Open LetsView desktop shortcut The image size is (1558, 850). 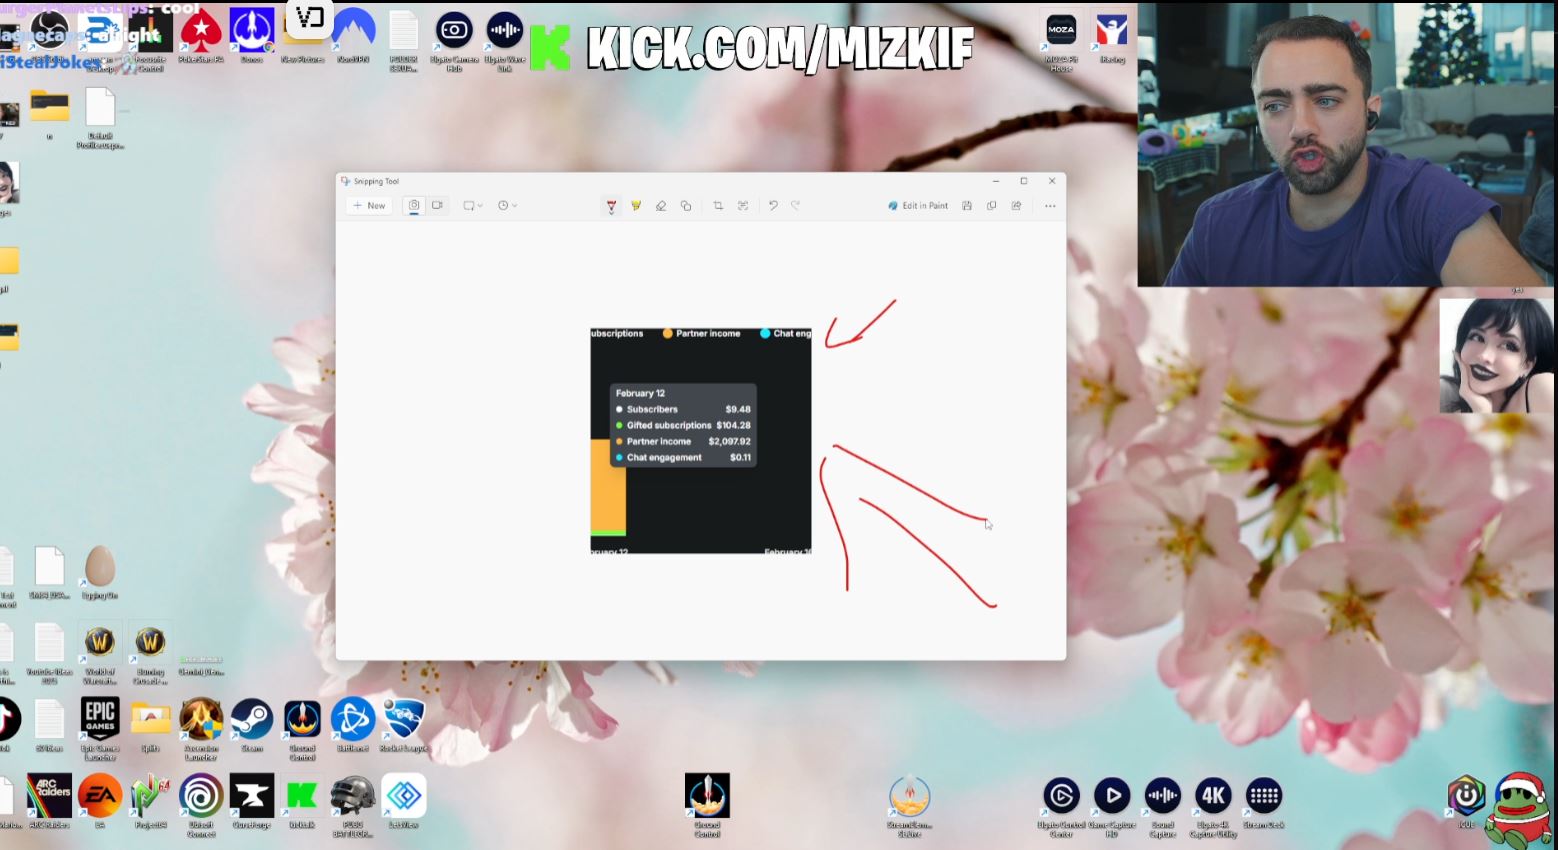click(x=404, y=801)
